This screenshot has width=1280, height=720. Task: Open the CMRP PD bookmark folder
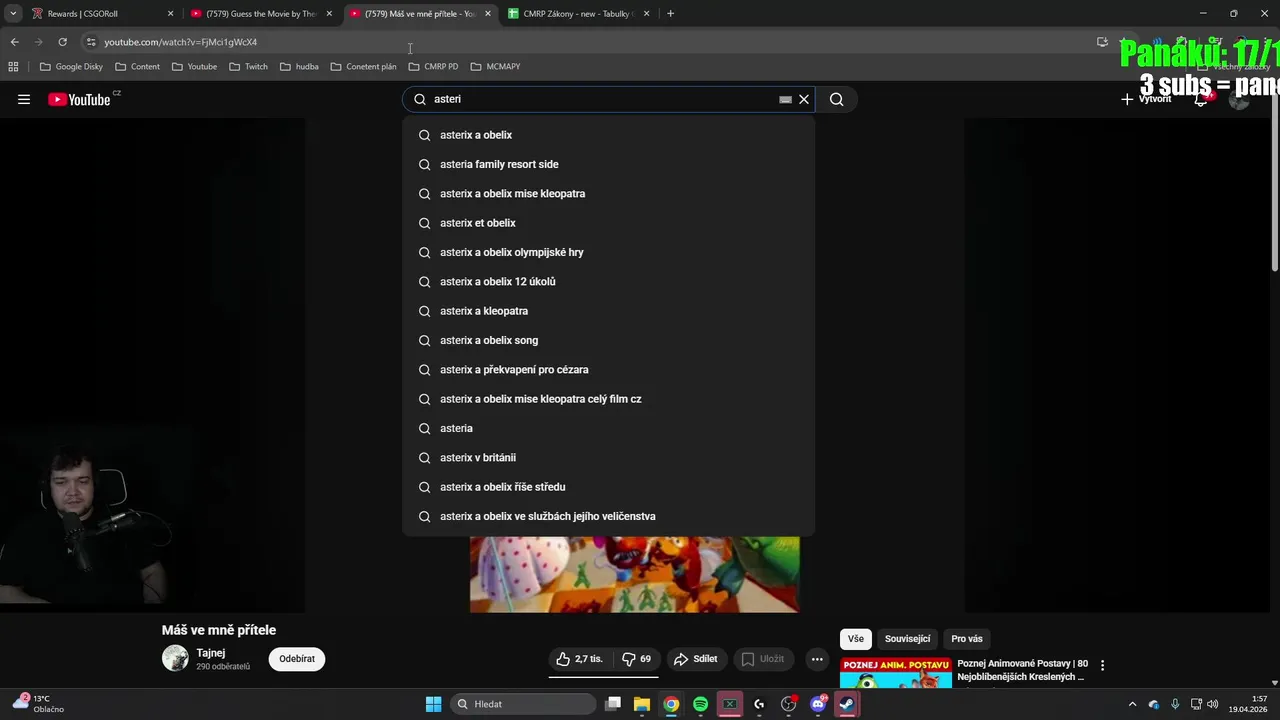(x=434, y=66)
